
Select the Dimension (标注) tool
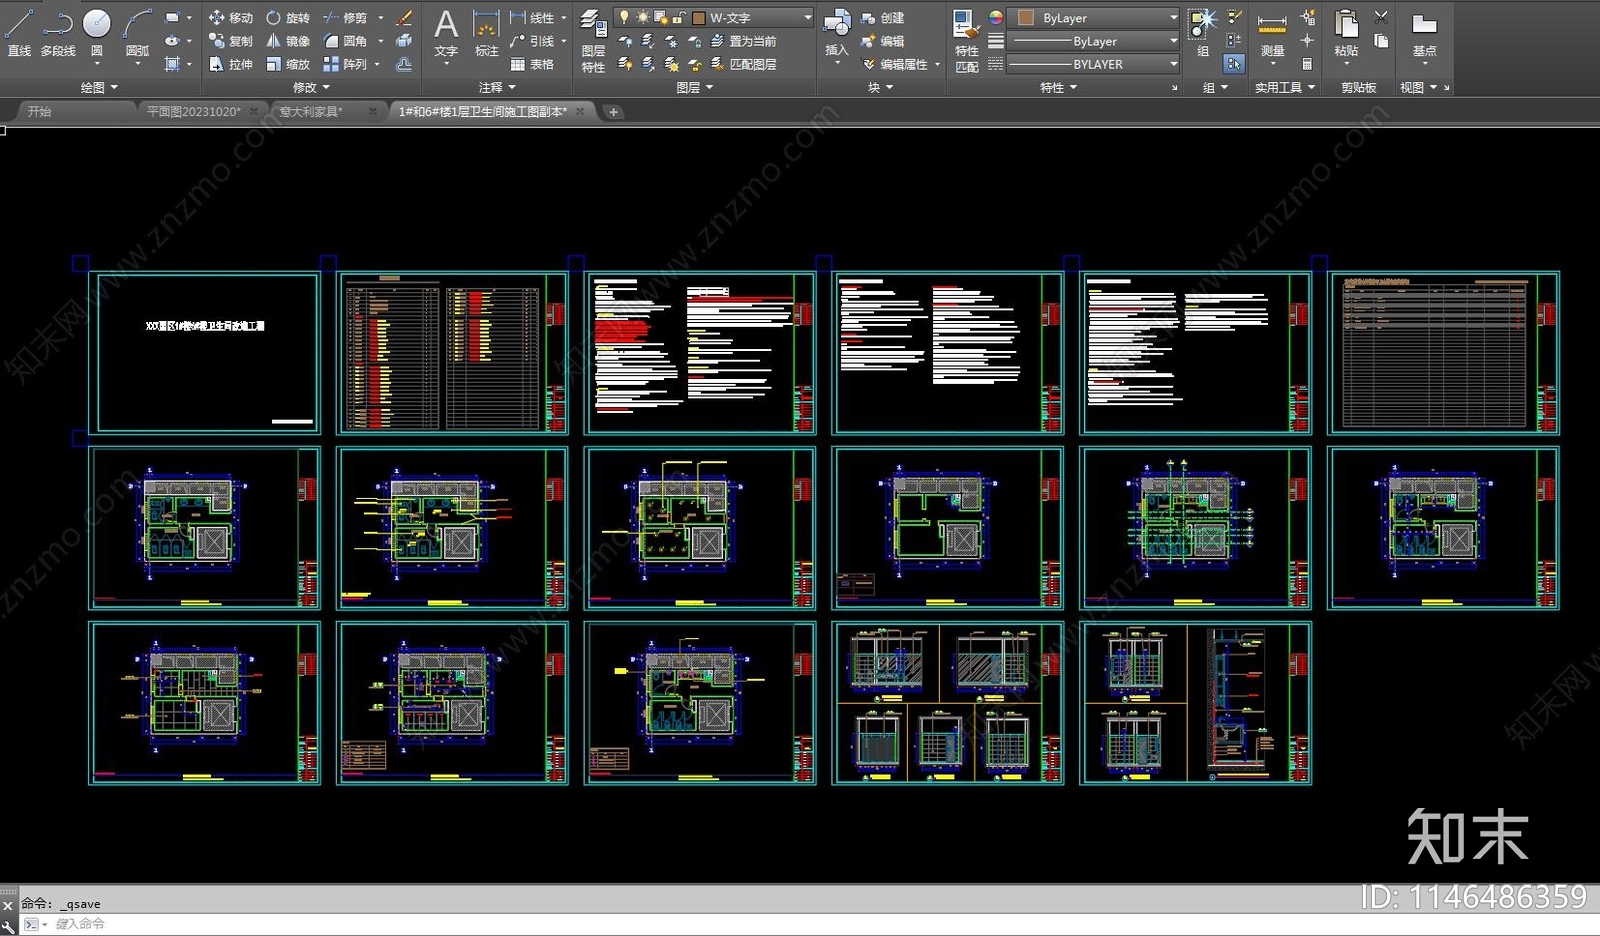[x=486, y=33]
